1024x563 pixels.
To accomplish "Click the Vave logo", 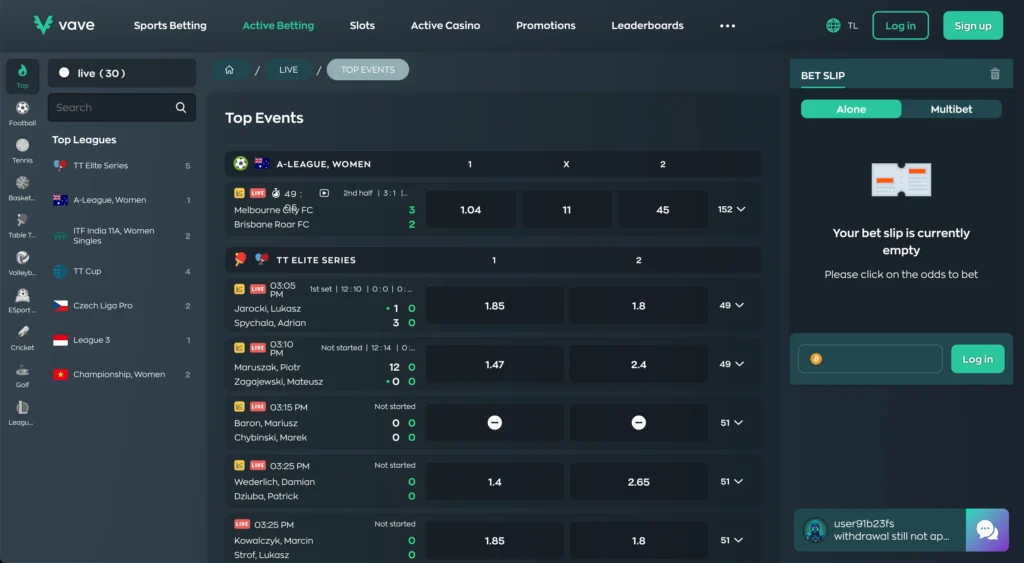I will coord(64,25).
